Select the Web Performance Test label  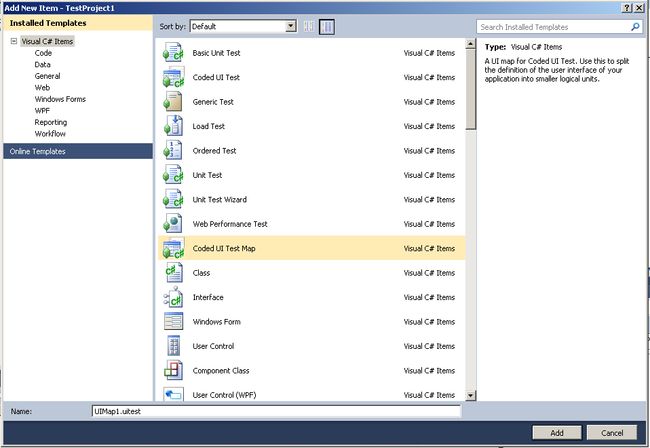[x=230, y=224]
